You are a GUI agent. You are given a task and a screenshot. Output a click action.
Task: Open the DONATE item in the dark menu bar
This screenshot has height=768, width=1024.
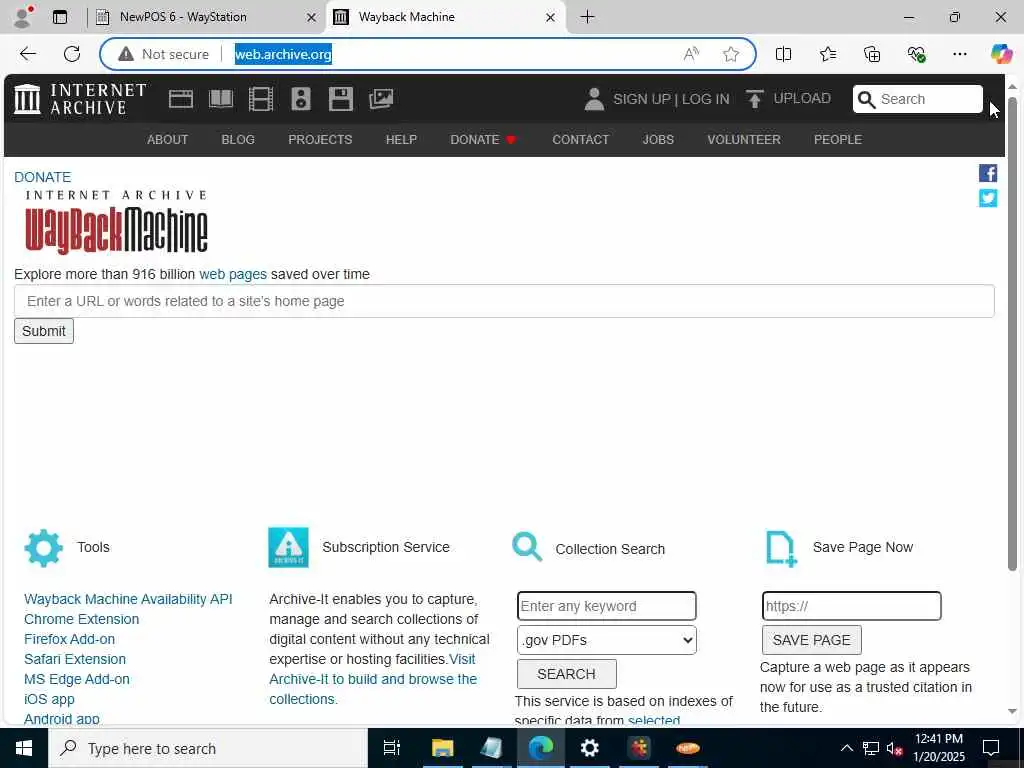coord(483,140)
